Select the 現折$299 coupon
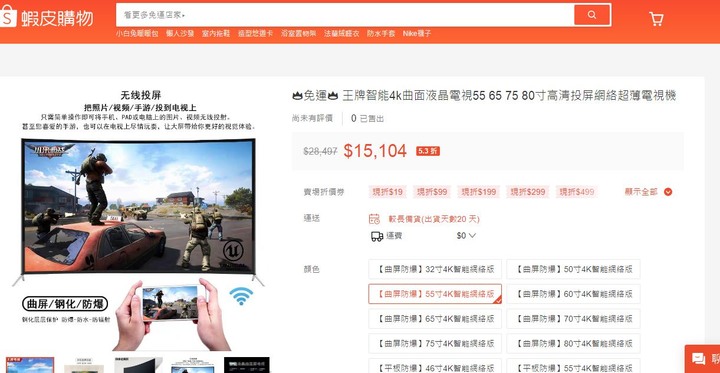 528,192
